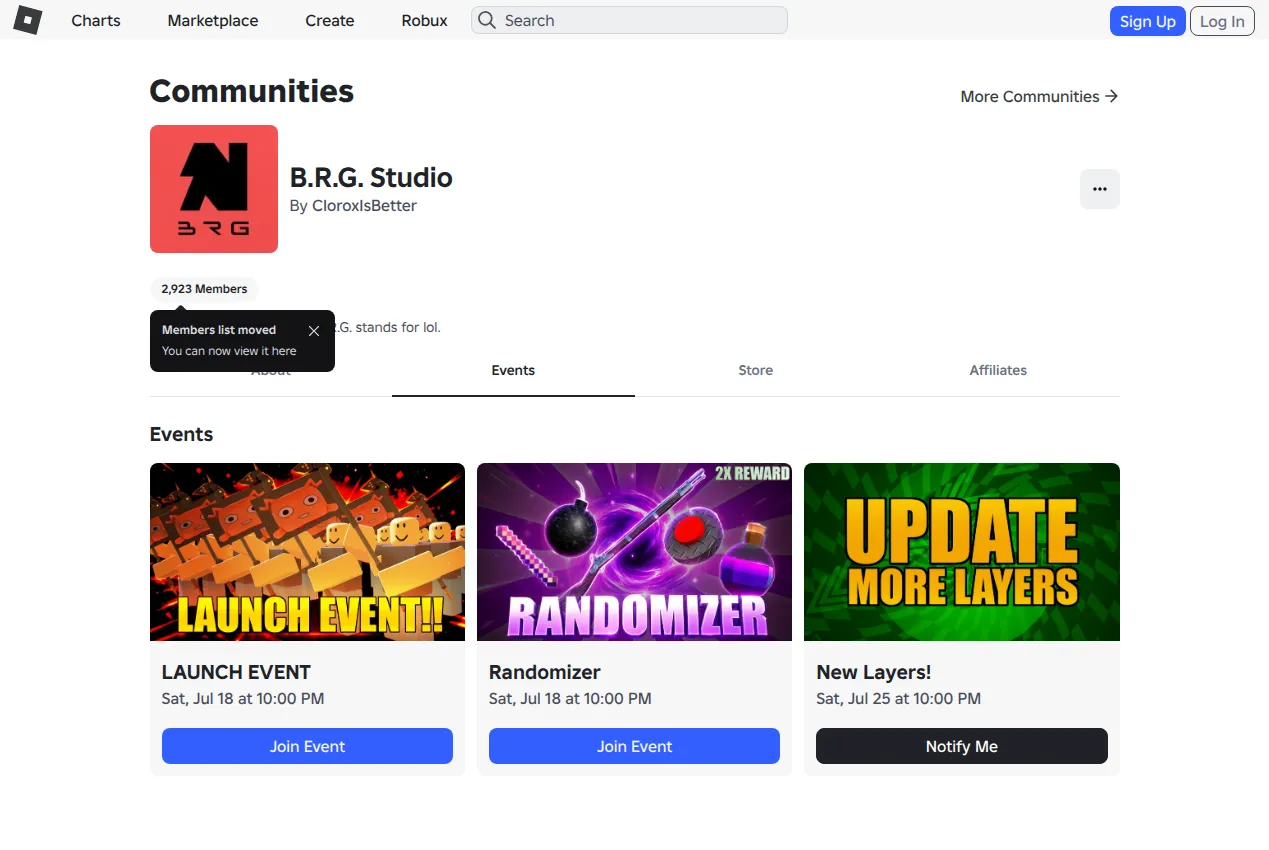This screenshot has height=850, width=1269.
Task: Open the Update More Layers thumbnail
Action: (x=962, y=552)
